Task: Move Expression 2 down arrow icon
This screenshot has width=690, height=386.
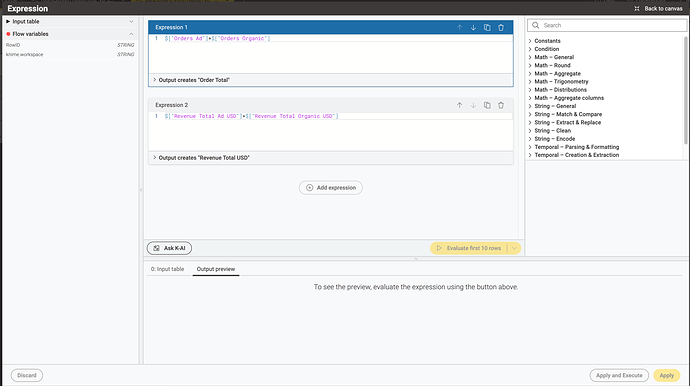Action: [473, 105]
